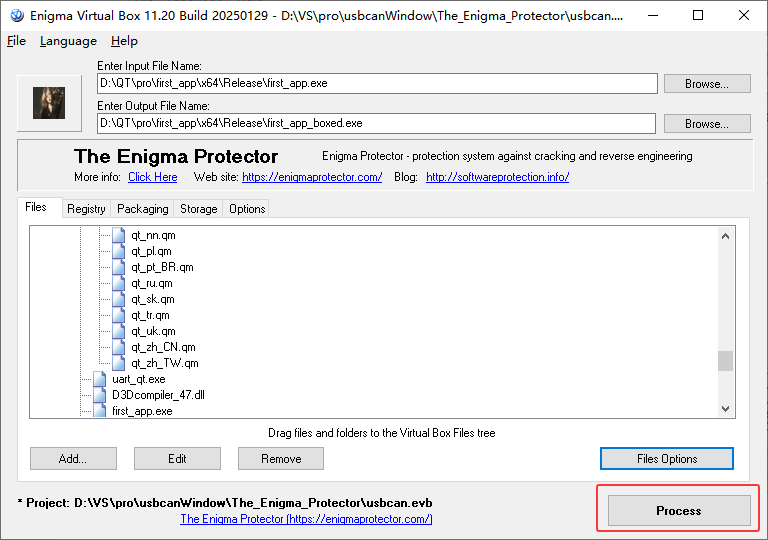Image resolution: width=768 pixels, height=540 pixels.
Task: Click the D3Dcompiler_47.dll file icon
Action: tap(100, 395)
